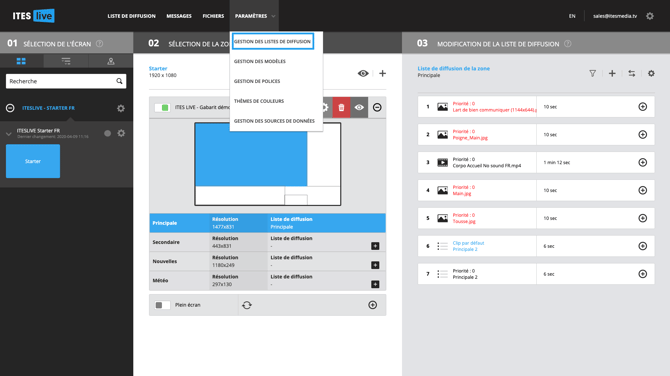Click the swap arrows icon in playlist toolbar
The width and height of the screenshot is (670, 376).
632,73
